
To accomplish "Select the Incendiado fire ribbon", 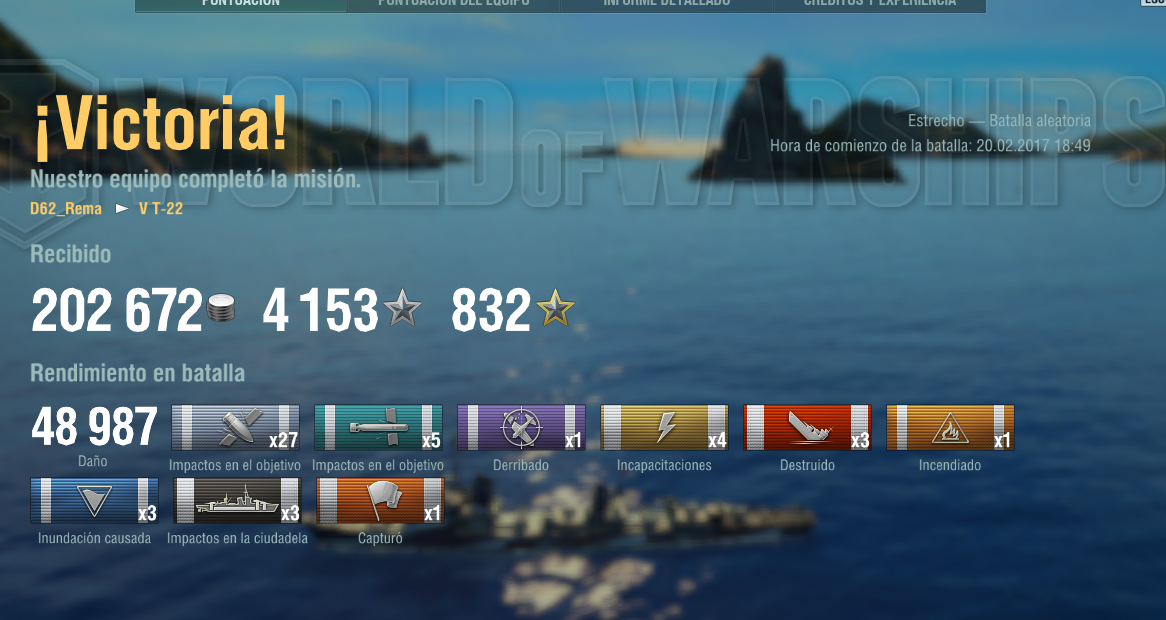I will tap(950, 427).
